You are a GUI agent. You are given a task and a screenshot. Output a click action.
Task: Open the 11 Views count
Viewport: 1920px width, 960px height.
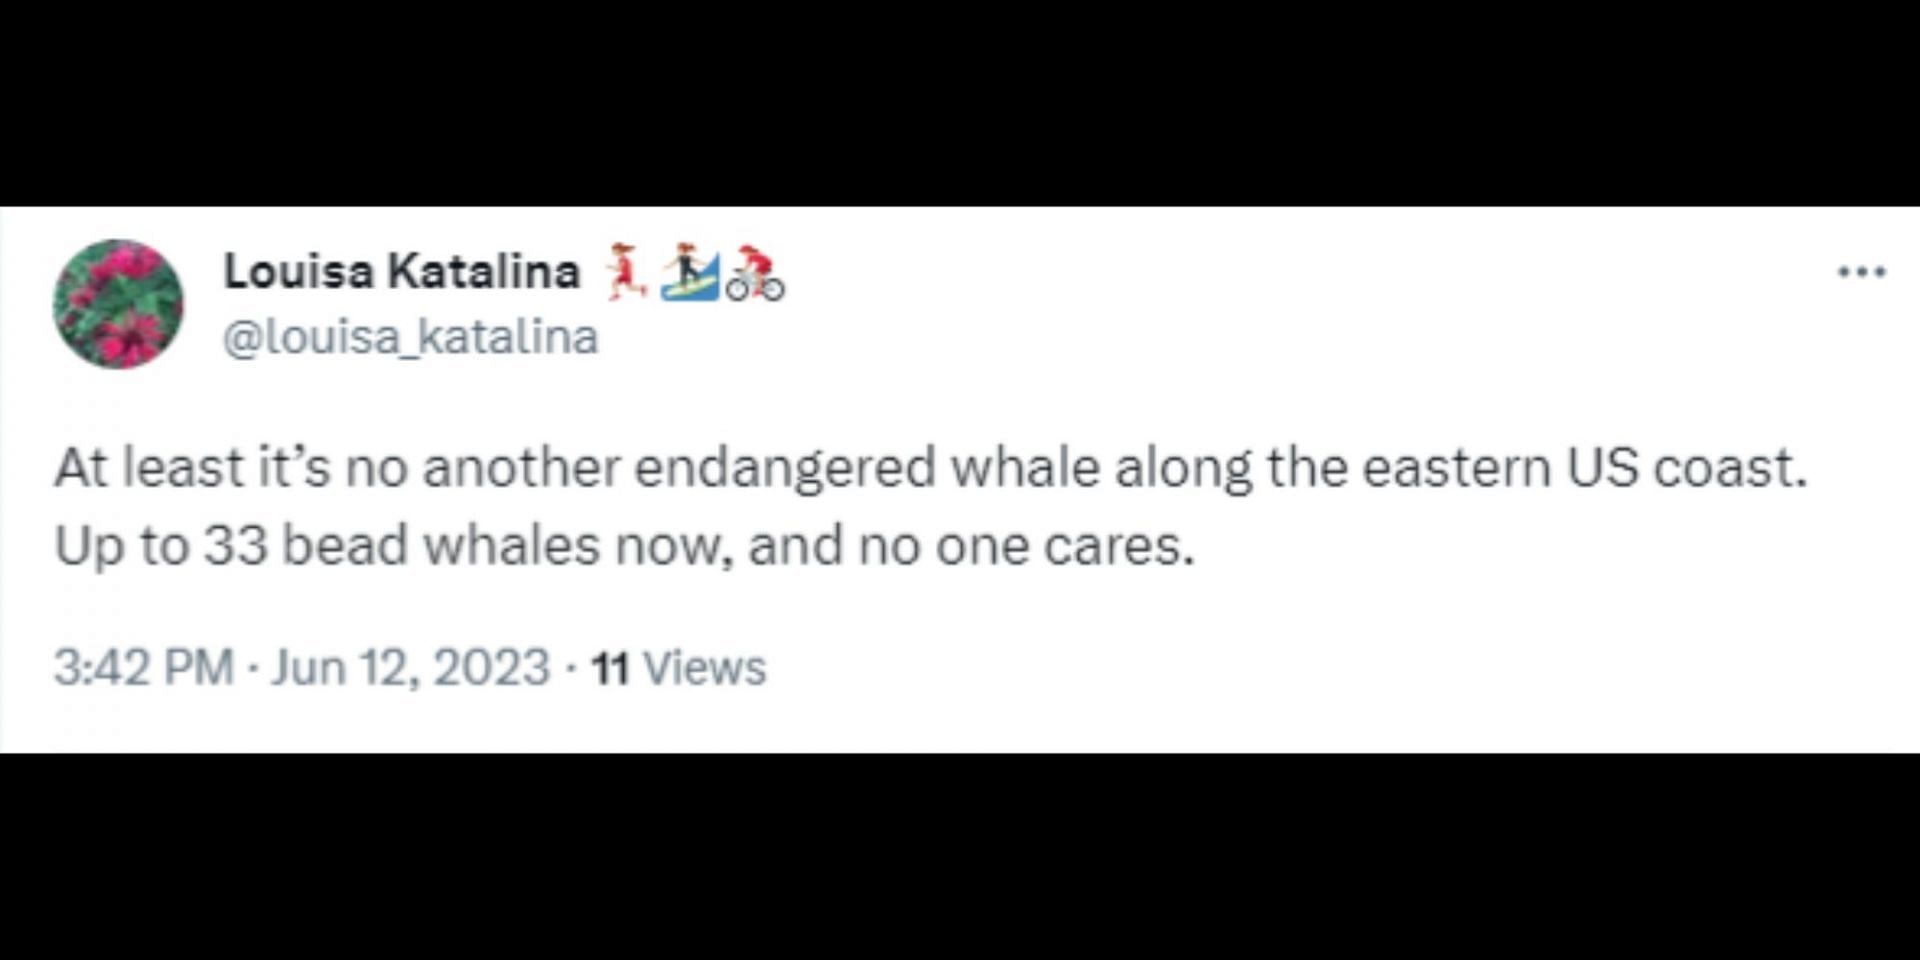click(x=678, y=668)
